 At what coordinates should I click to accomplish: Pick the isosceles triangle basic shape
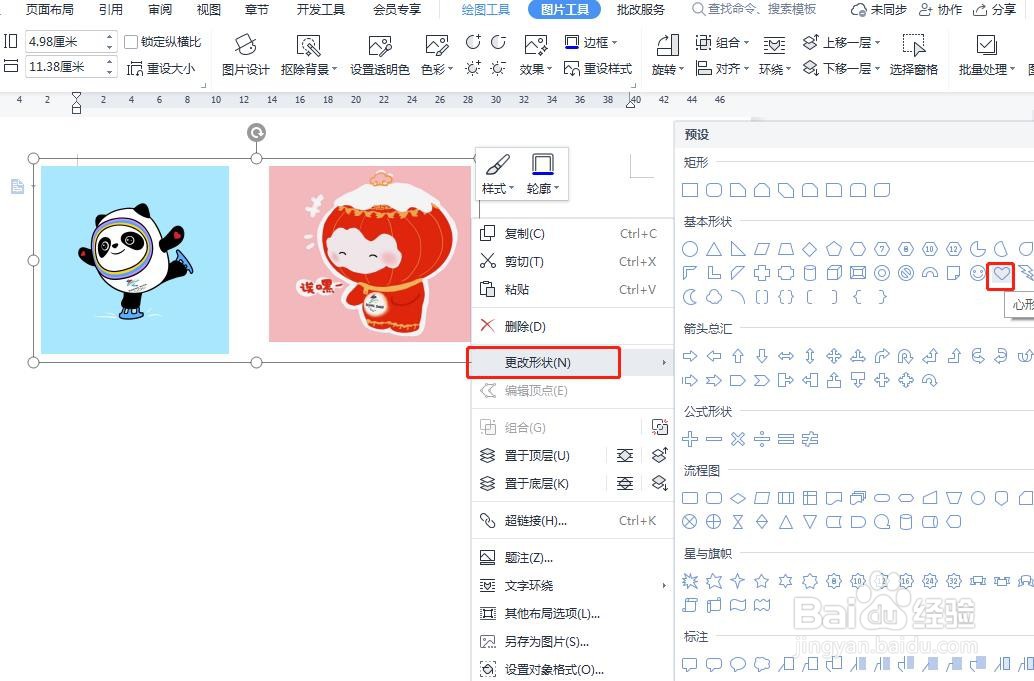click(x=714, y=249)
